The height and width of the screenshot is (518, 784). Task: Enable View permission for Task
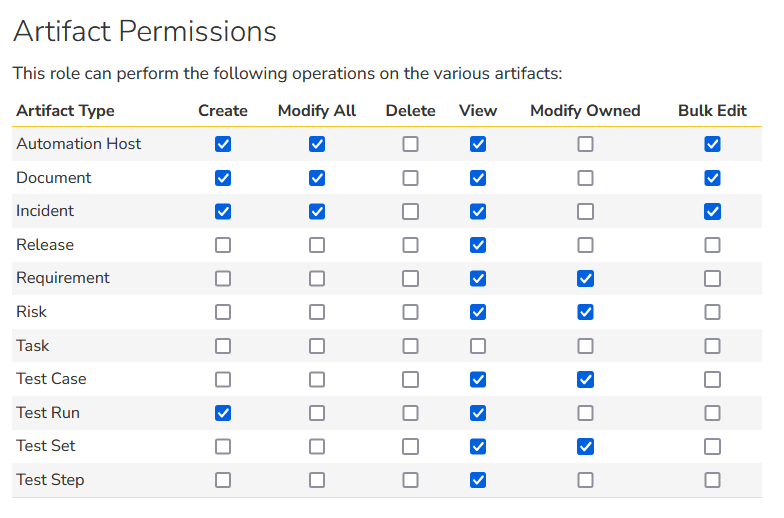pos(478,346)
